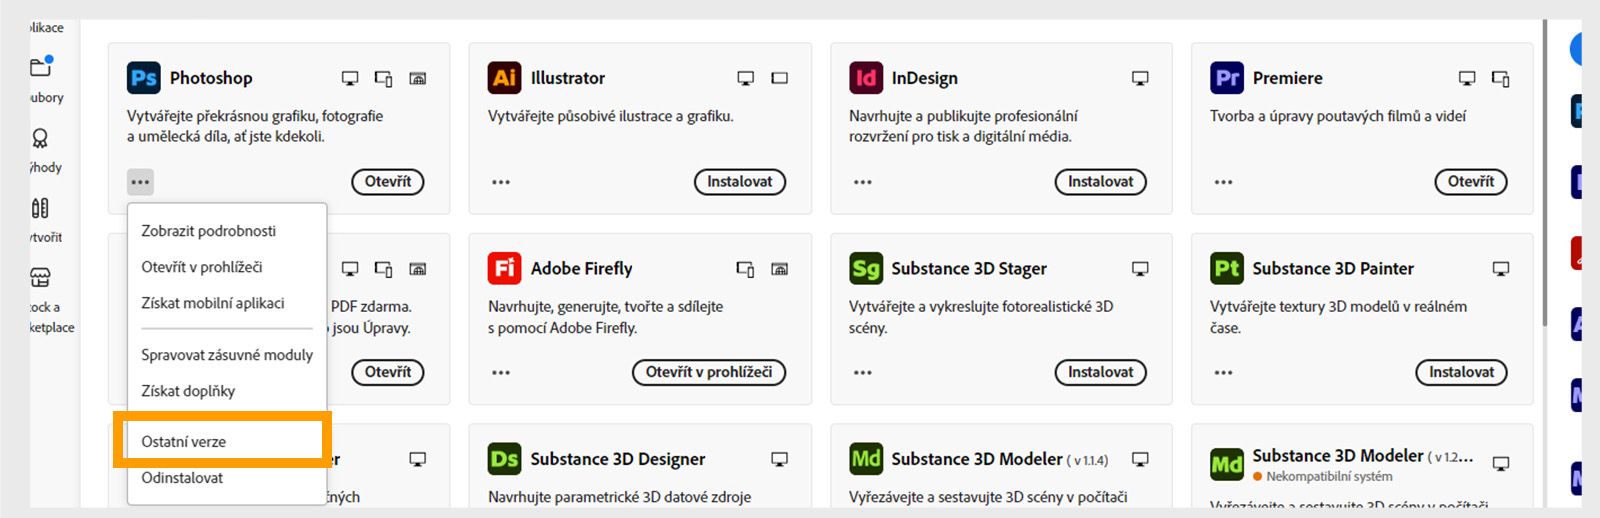
Task: Open Photoshop's three-dot more options menu
Action: click(x=140, y=182)
